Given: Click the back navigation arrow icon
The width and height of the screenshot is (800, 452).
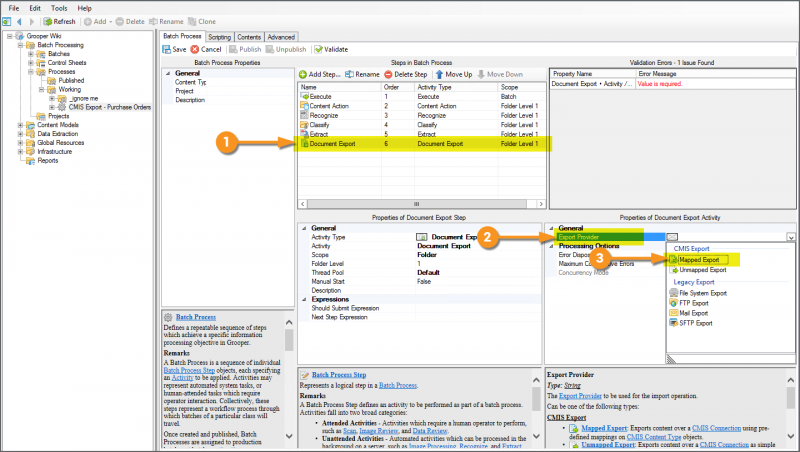Looking at the screenshot, I should [x=19, y=21].
